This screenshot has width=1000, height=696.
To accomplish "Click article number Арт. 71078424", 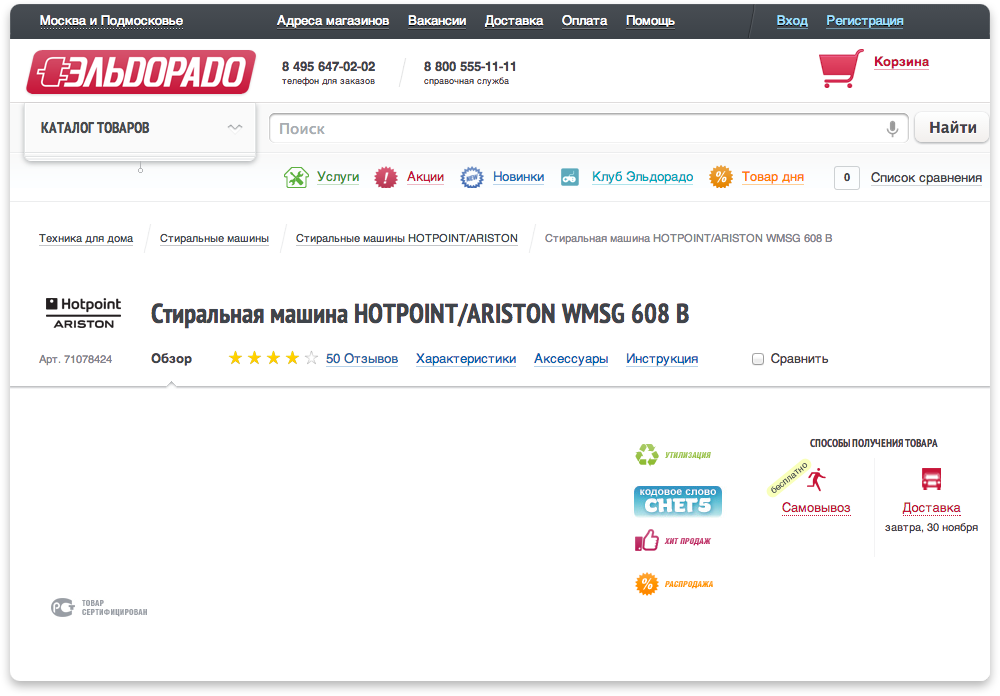I will click(75, 359).
